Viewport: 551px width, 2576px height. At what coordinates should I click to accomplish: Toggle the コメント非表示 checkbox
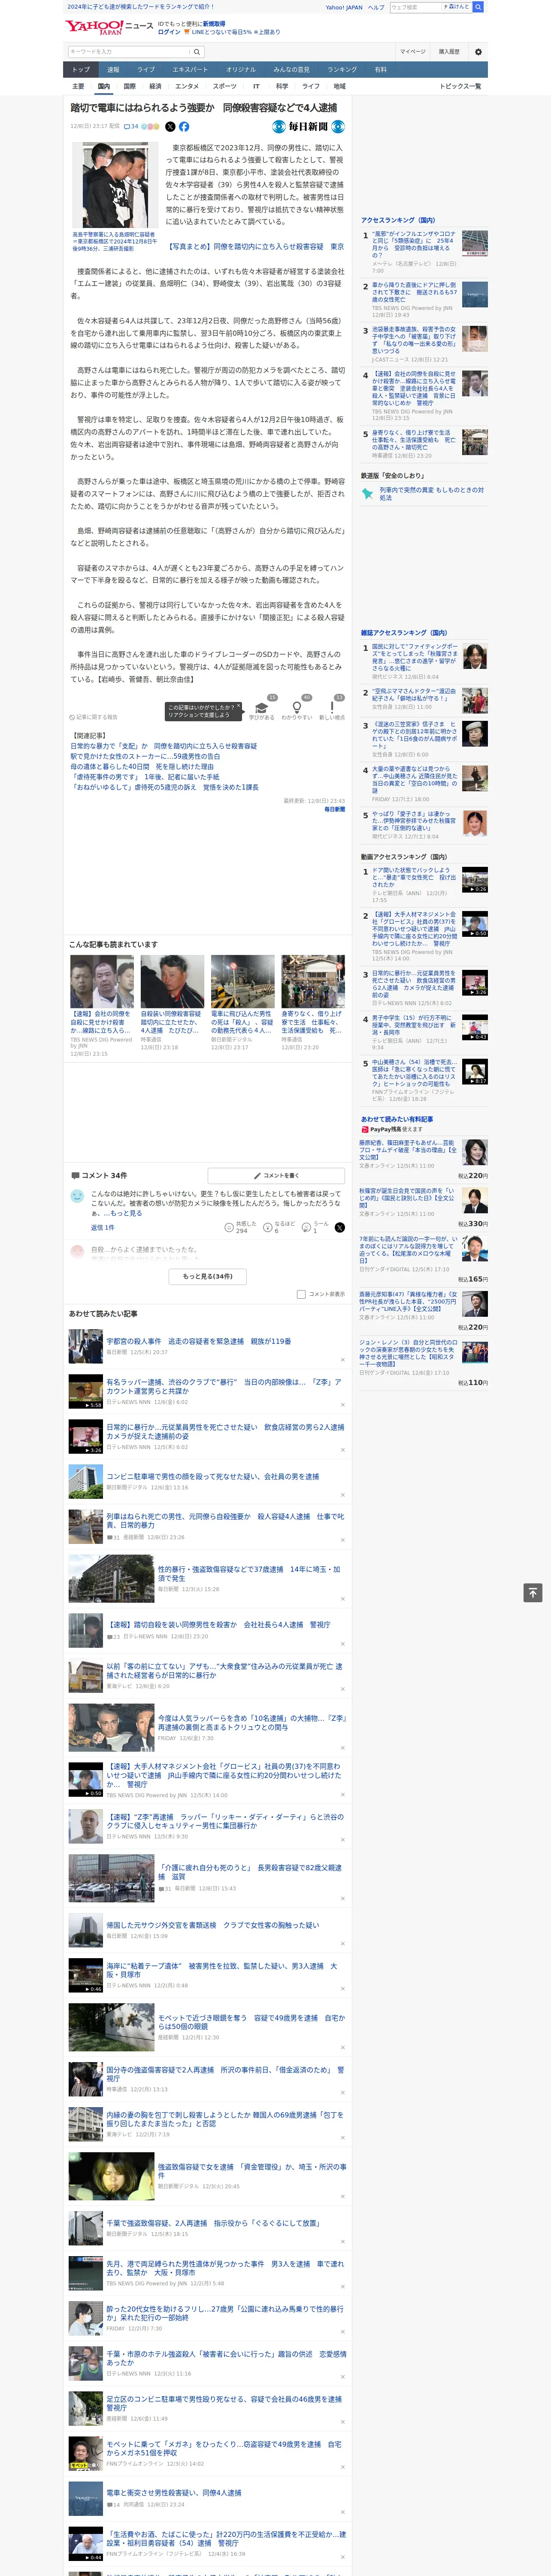pyautogui.click(x=301, y=1294)
